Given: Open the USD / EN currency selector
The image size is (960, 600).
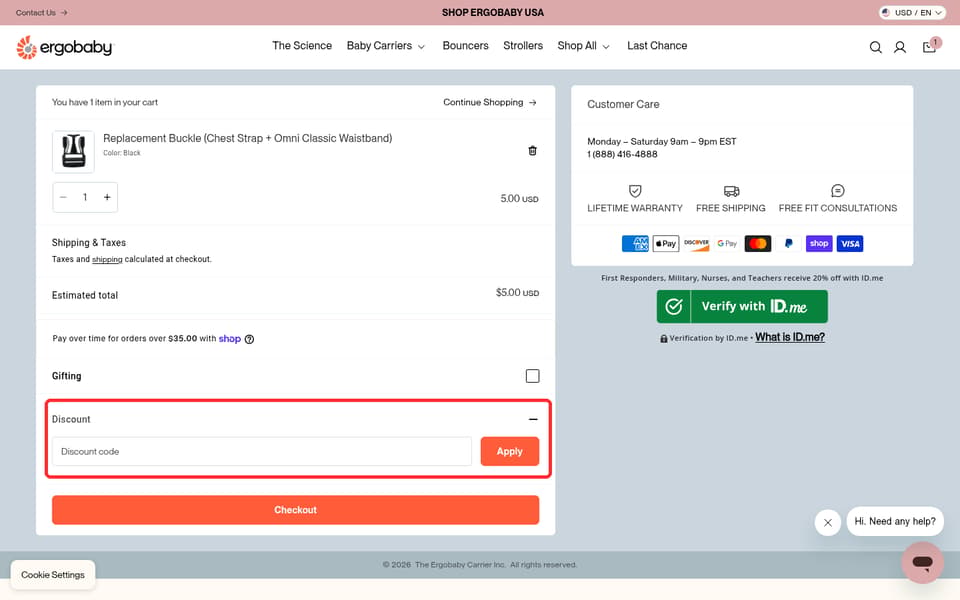Looking at the screenshot, I should [912, 12].
